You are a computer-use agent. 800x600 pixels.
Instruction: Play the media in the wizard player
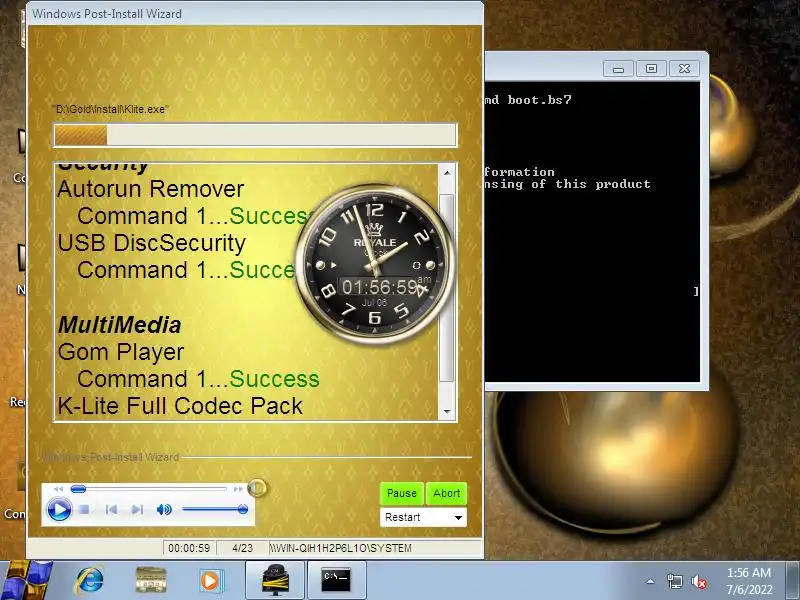59,509
